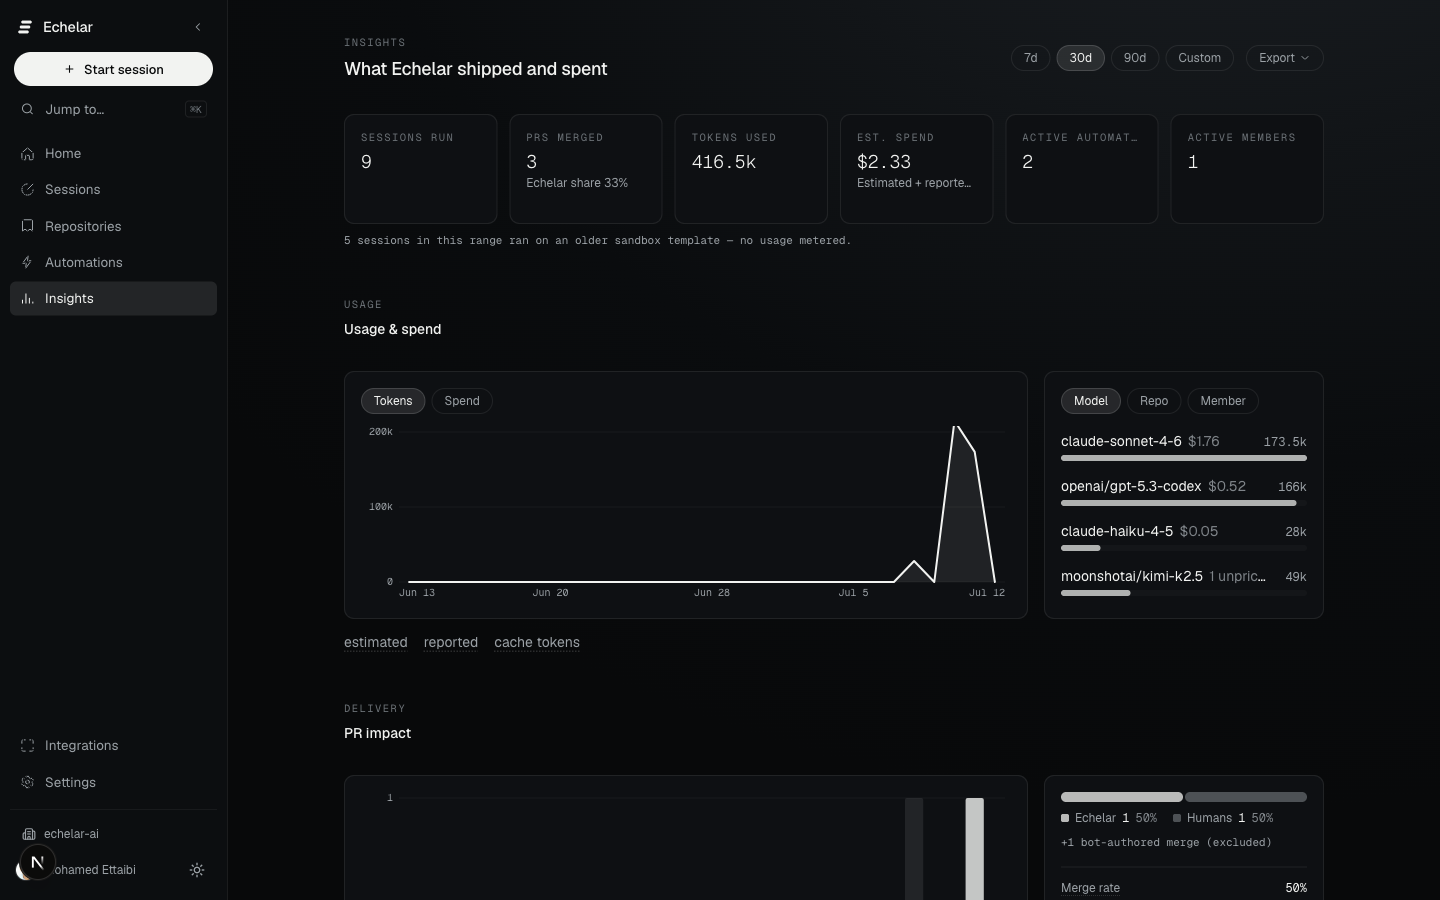Click the moonshotai/kimi-k2.5 model name
Screen dimensions: 1440x900
point(1132,576)
